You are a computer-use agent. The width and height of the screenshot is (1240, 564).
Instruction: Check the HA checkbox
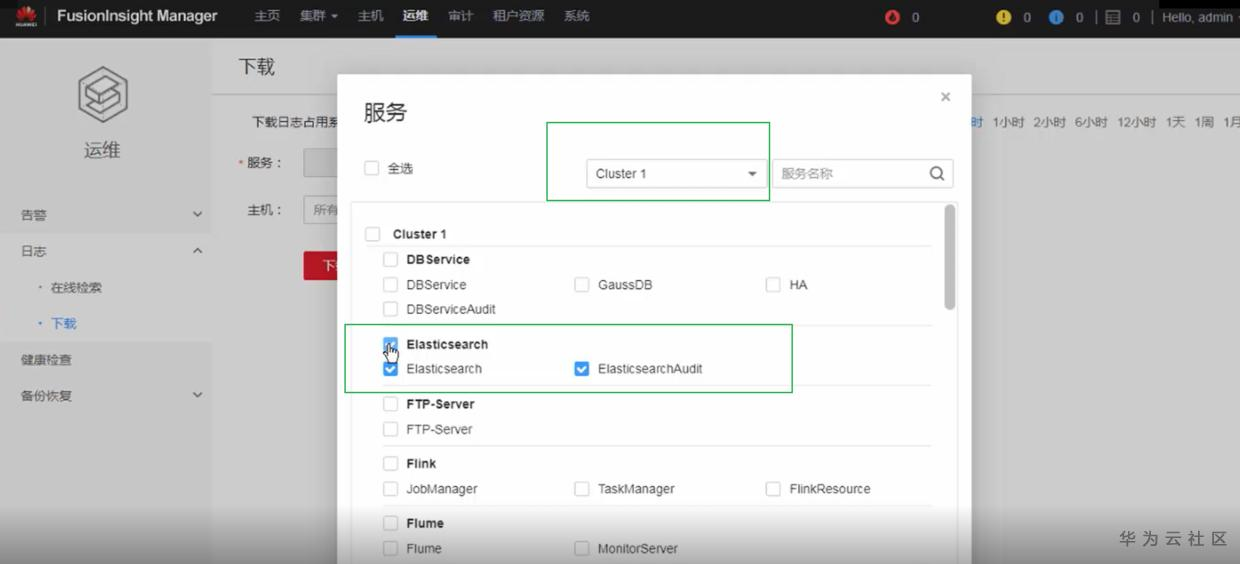coord(773,285)
